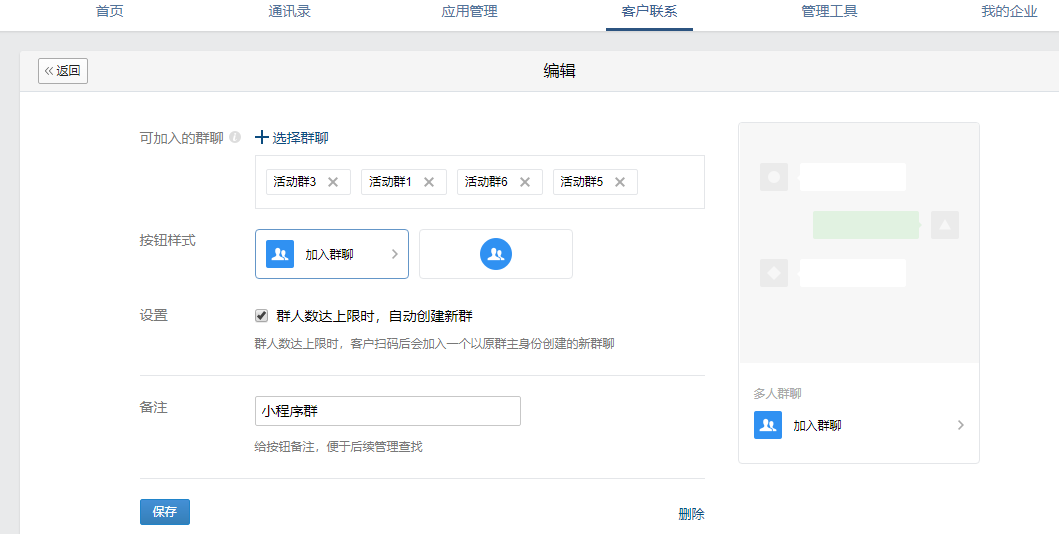Go back using the 返回 button
Viewport: 1059px width, 534px height.
tap(63, 71)
